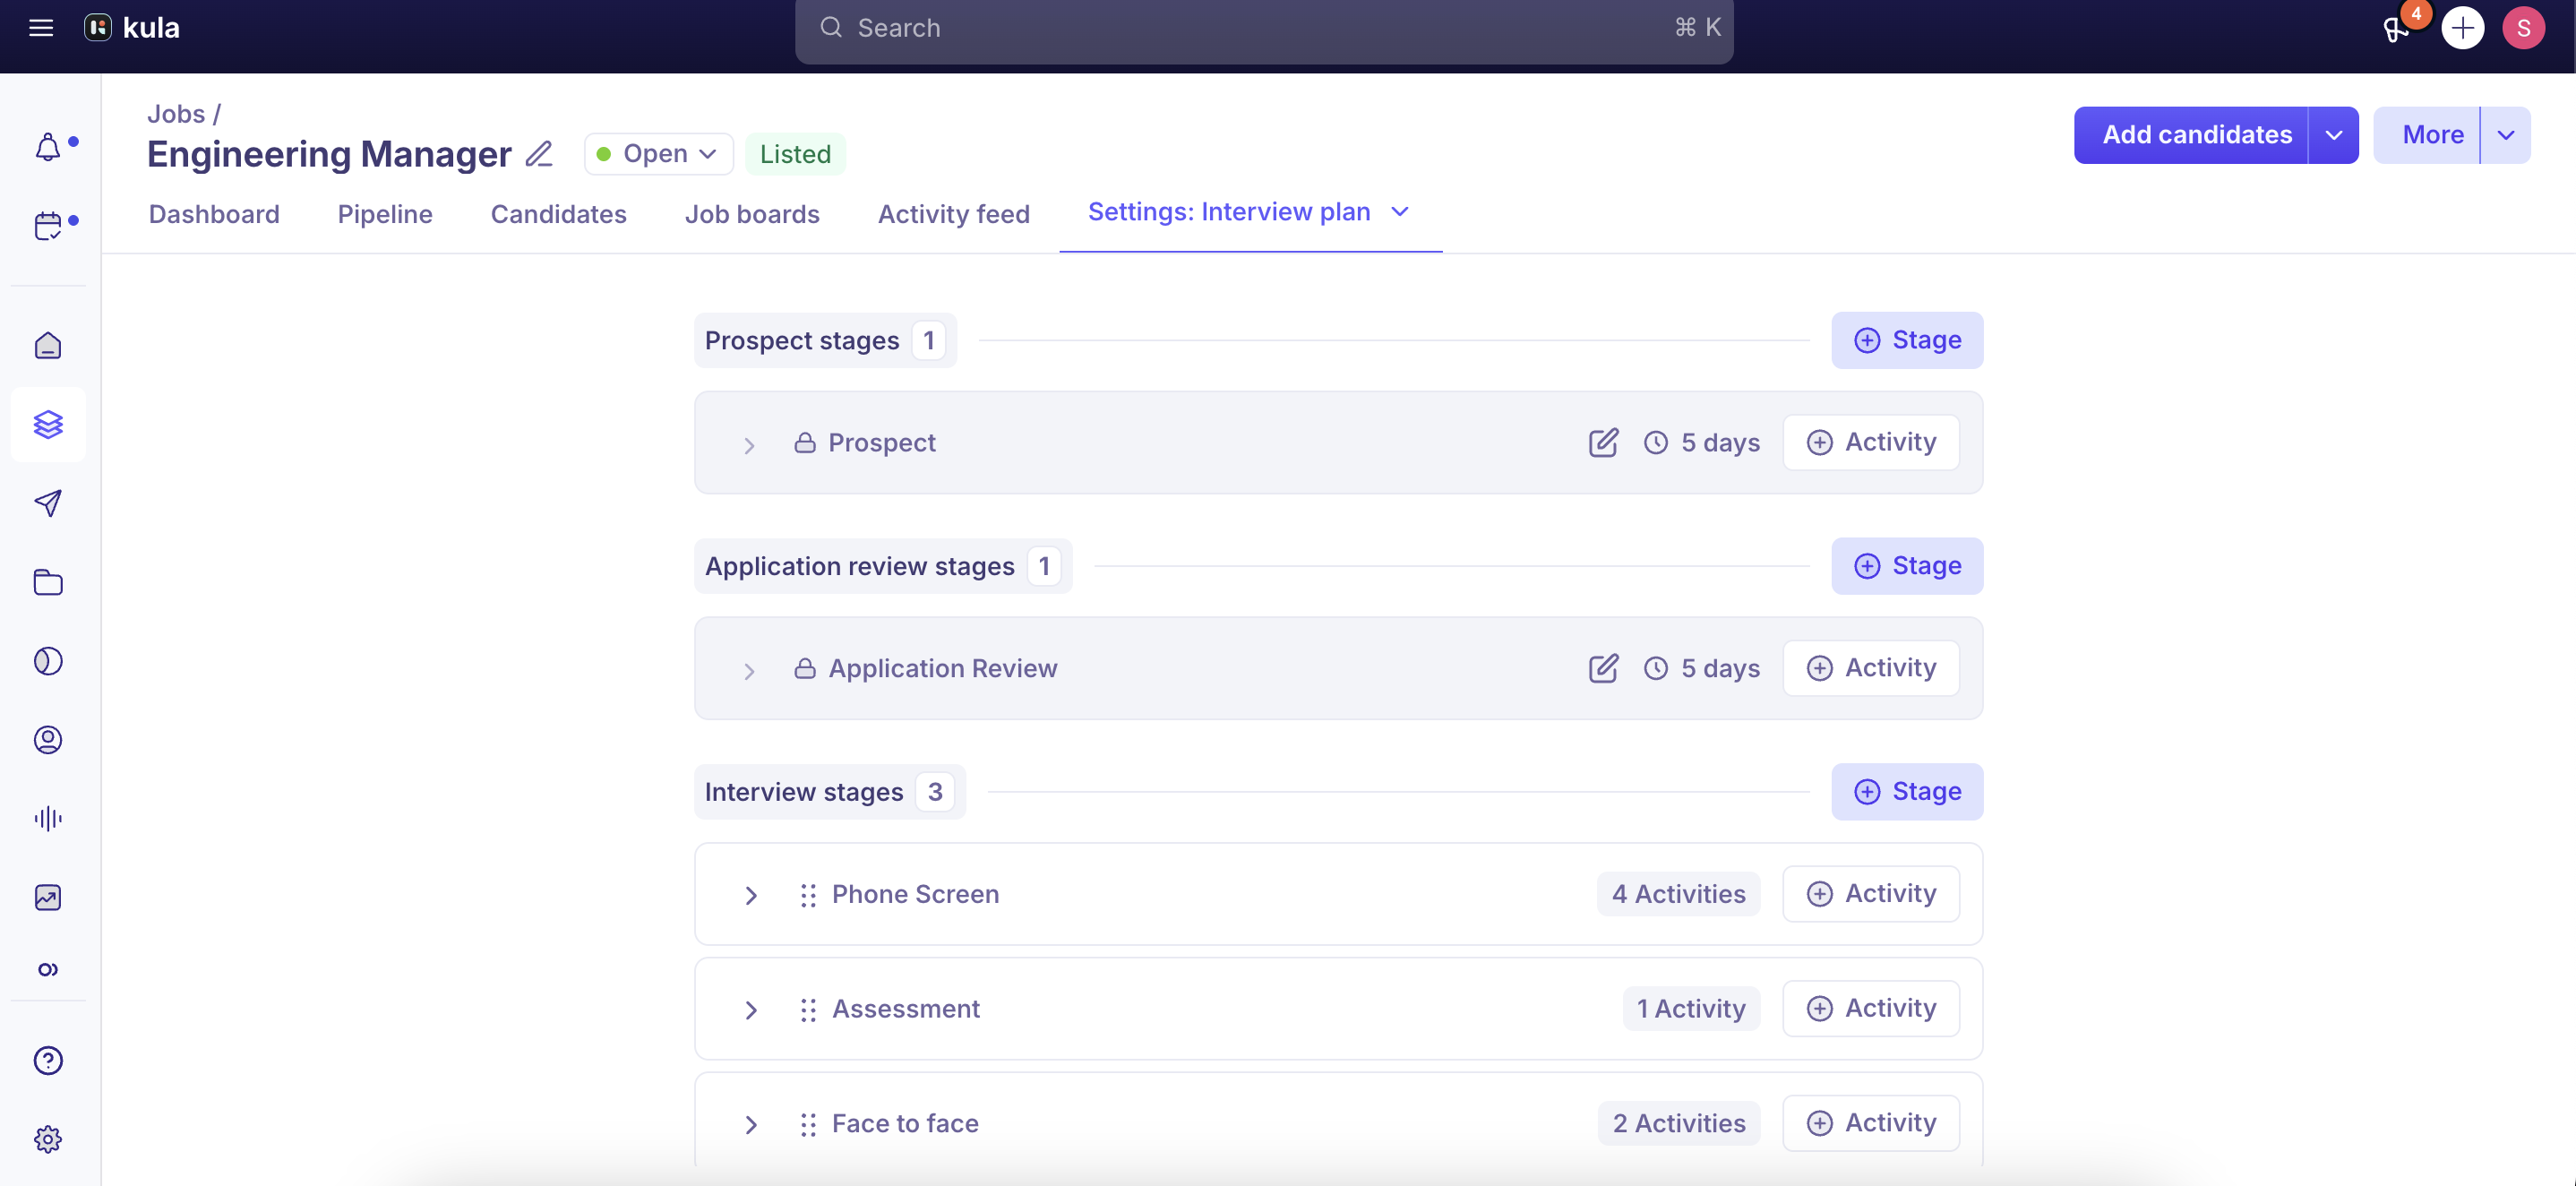Add an Activity to Assessment
This screenshot has width=2576, height=1186.
1871,1009
